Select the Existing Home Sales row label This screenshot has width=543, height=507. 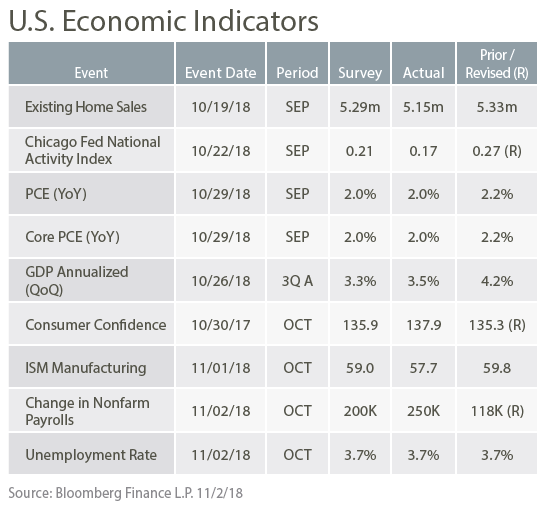point(91,107)
